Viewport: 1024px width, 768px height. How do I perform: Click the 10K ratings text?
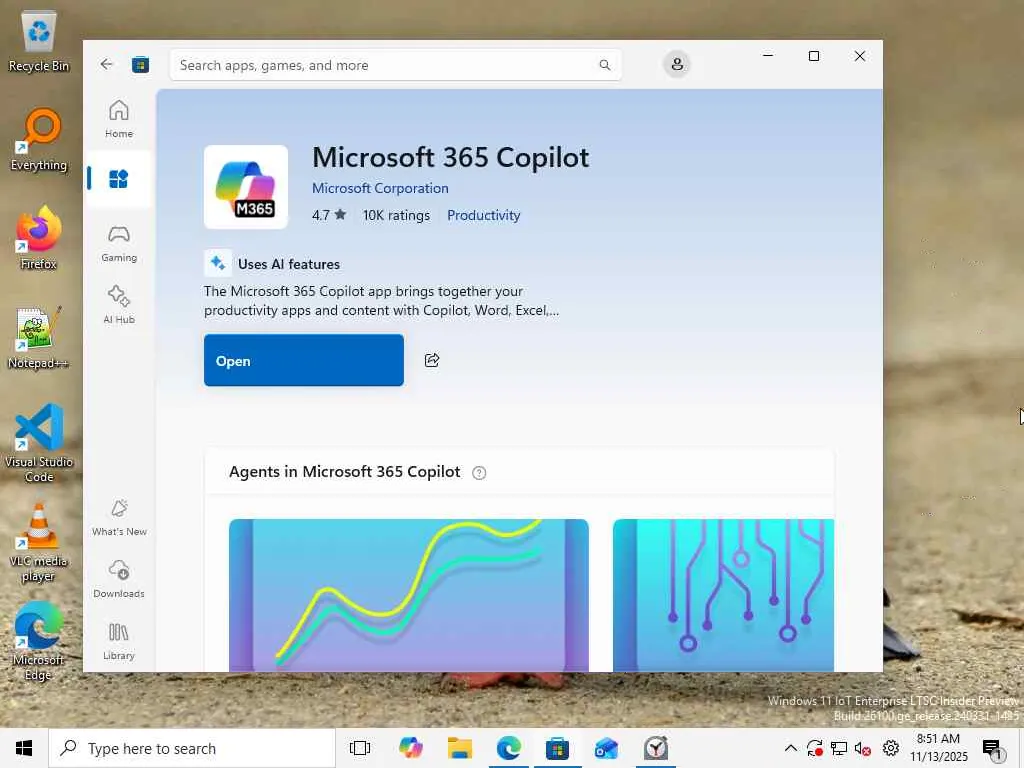(x=396, y=215)
